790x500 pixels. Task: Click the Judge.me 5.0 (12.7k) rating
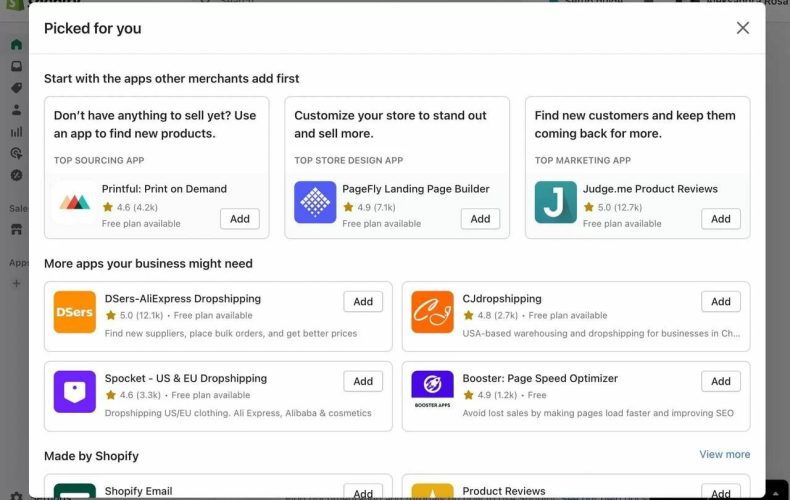click(613, 207)
